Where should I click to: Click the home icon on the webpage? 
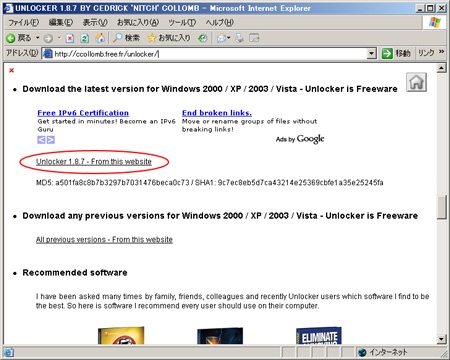click(416, 82)
